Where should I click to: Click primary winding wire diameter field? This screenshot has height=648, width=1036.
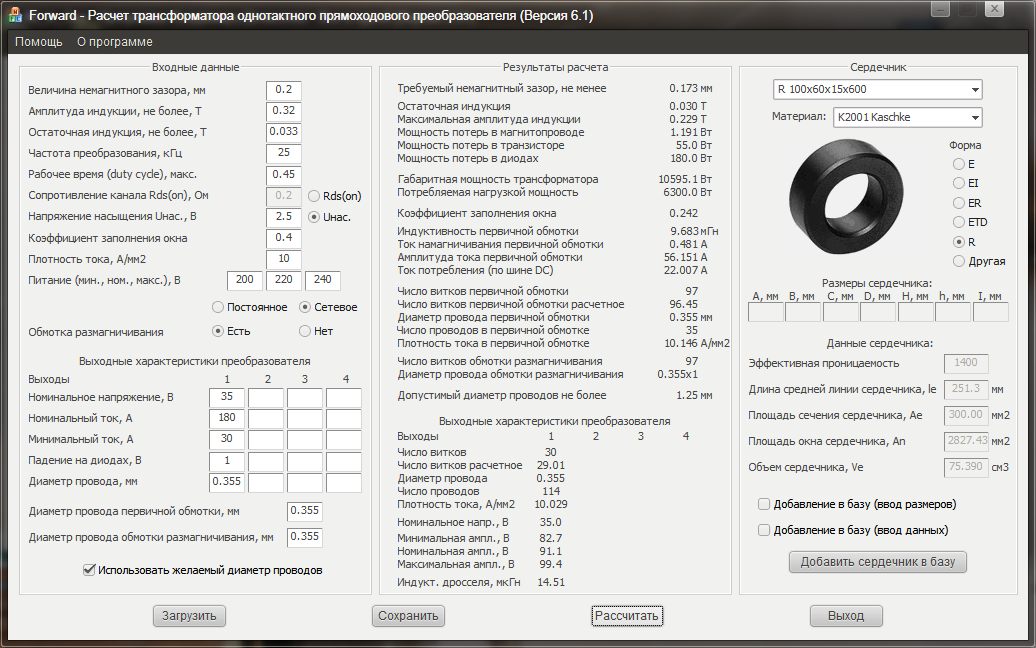(x=305, y=511)
